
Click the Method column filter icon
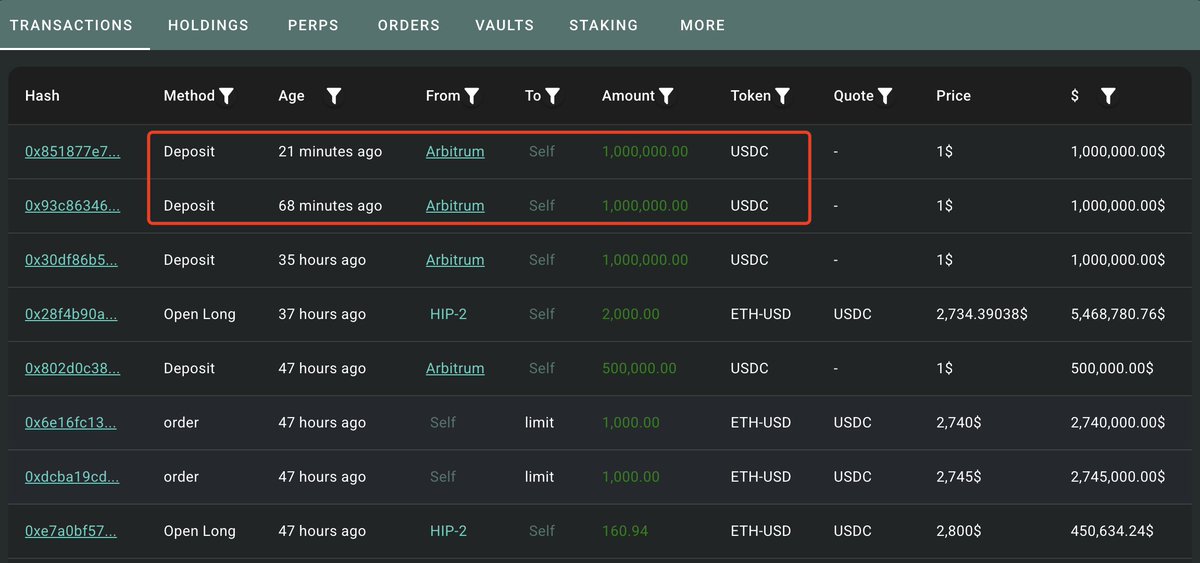click(x=227, y=96)
